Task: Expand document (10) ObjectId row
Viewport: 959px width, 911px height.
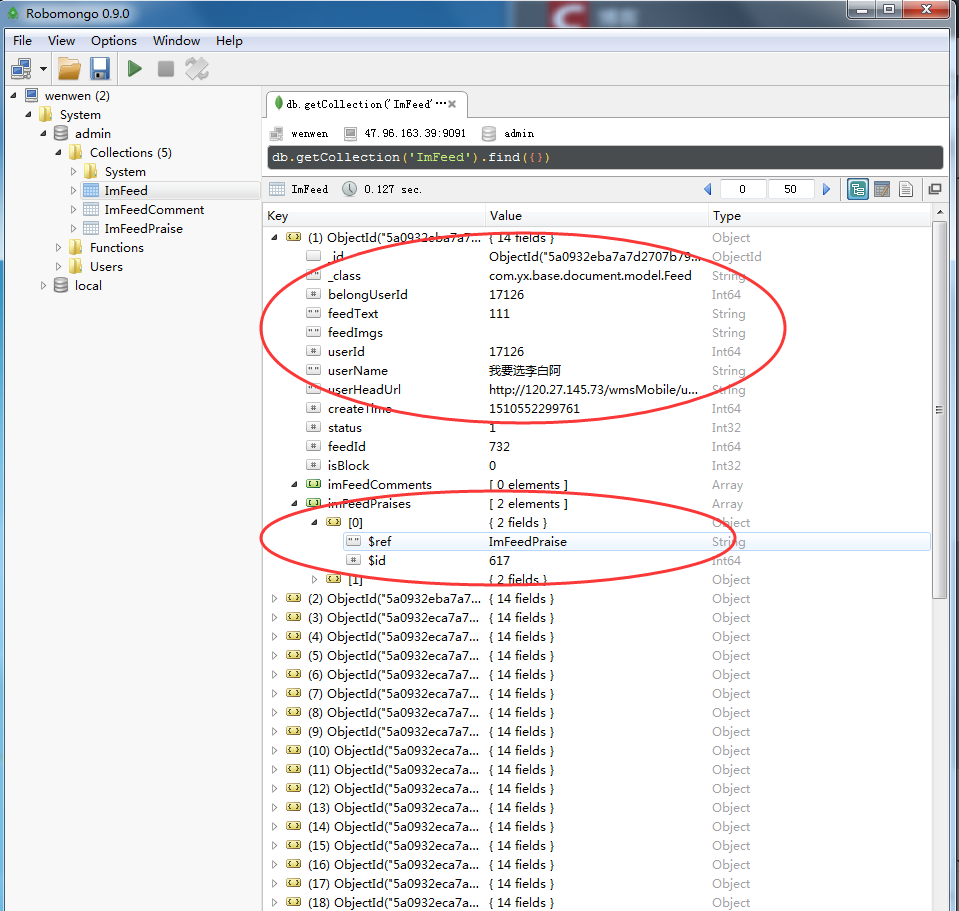Action: point(274,750)
